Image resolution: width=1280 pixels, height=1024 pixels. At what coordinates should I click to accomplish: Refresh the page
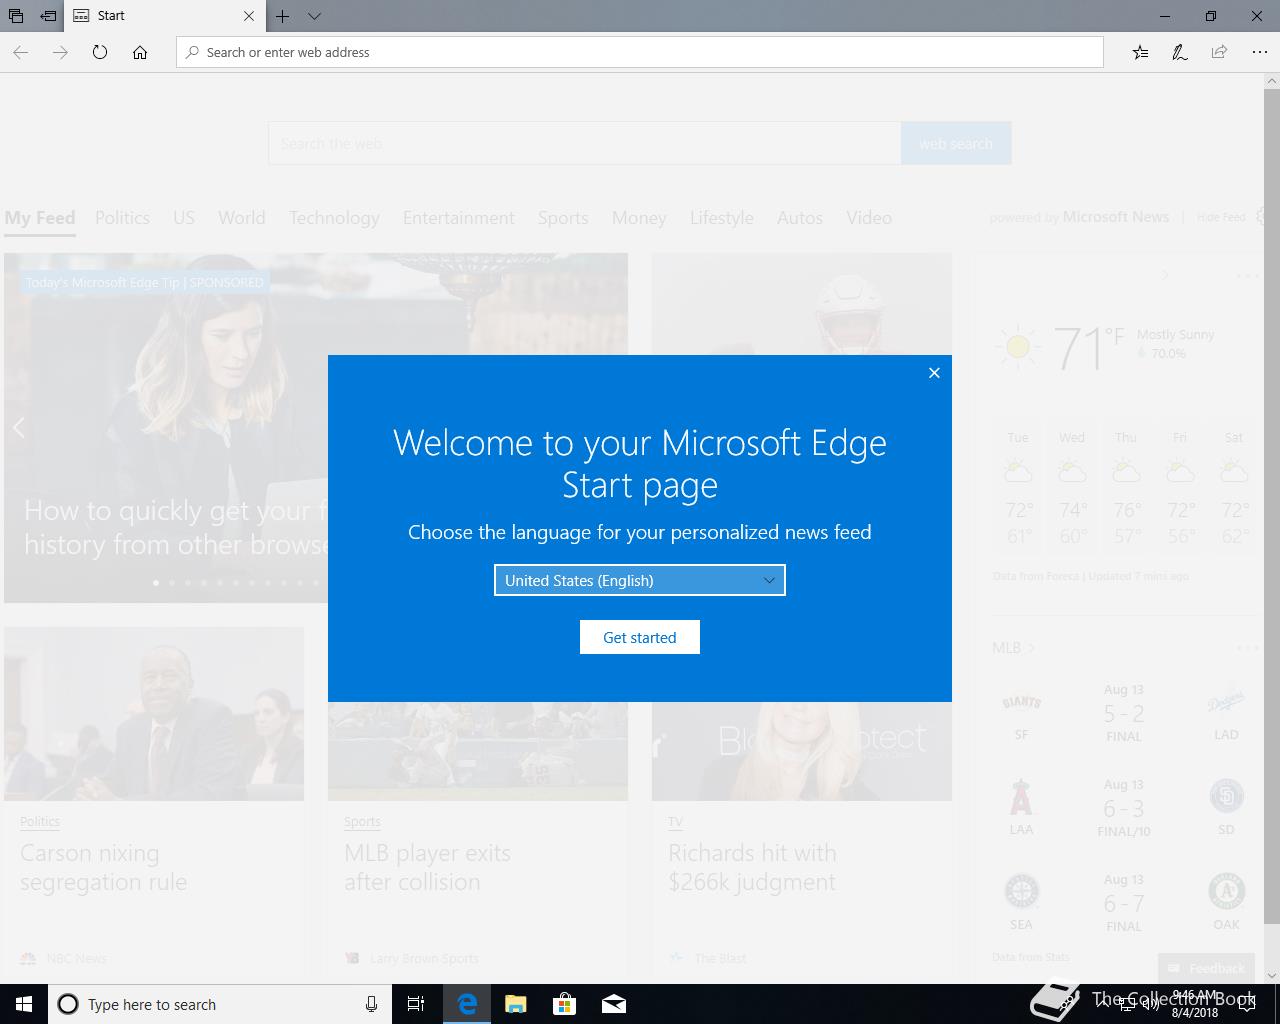(100, 52)
